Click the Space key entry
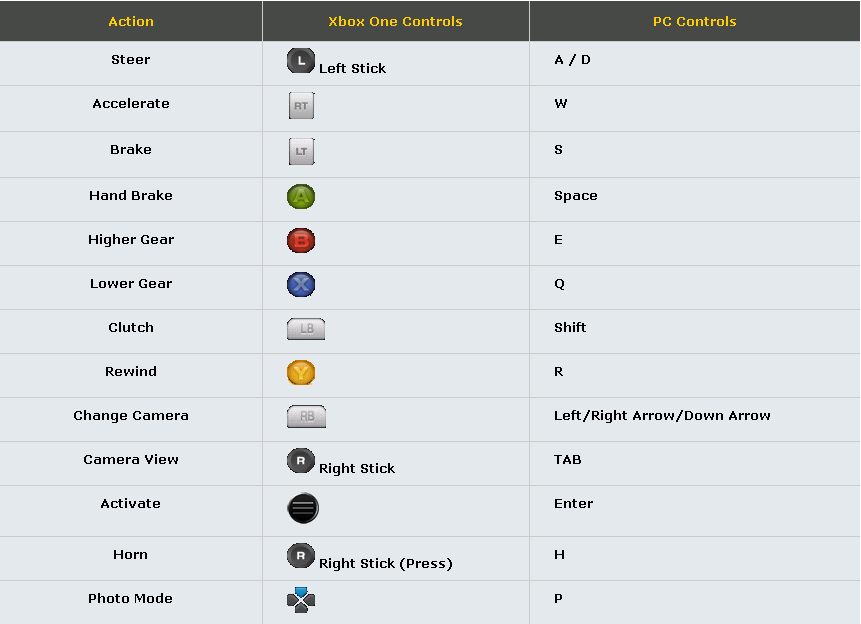The height and width of the screenshot is (624, 861). [x=575, y=196]
